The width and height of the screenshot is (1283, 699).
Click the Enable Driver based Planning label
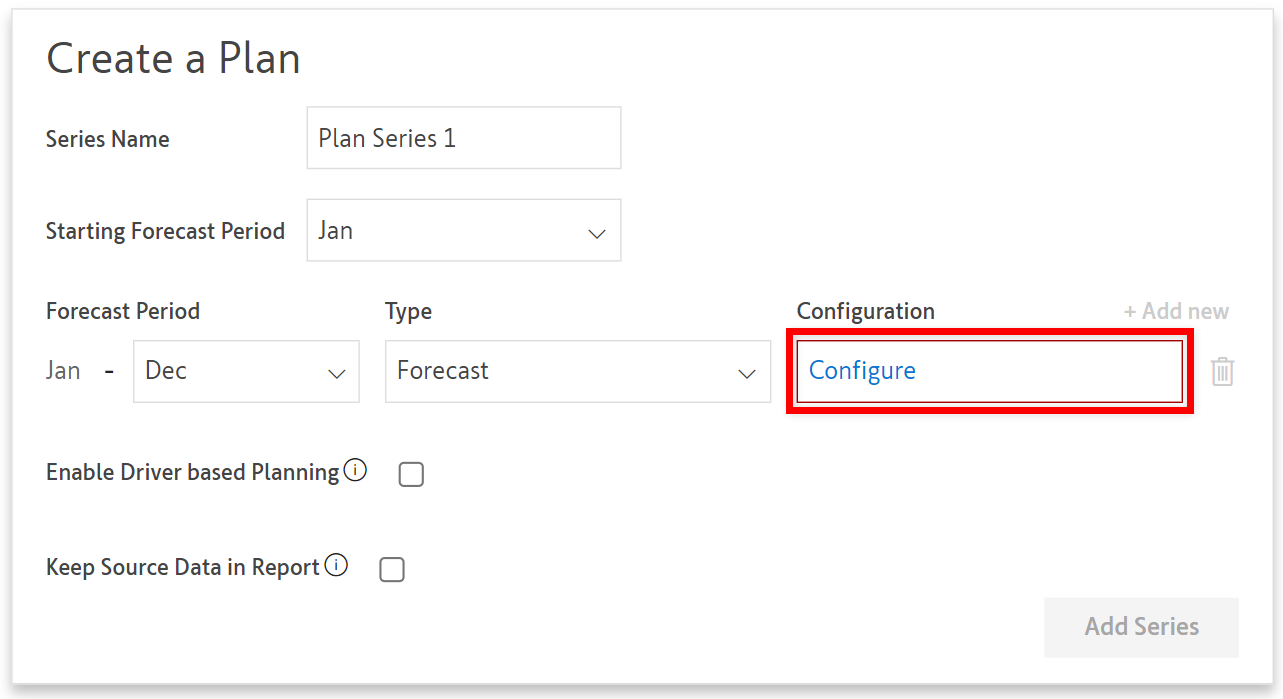tap(192, 472)
